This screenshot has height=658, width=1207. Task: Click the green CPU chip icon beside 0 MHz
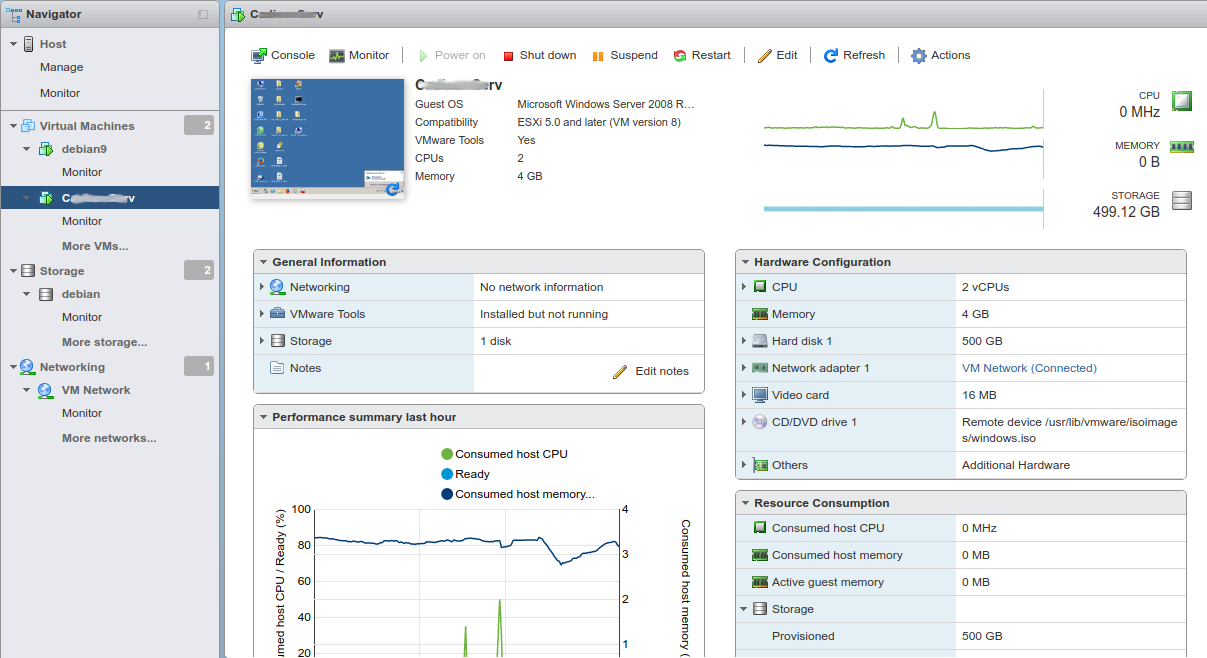[1182, 101]
